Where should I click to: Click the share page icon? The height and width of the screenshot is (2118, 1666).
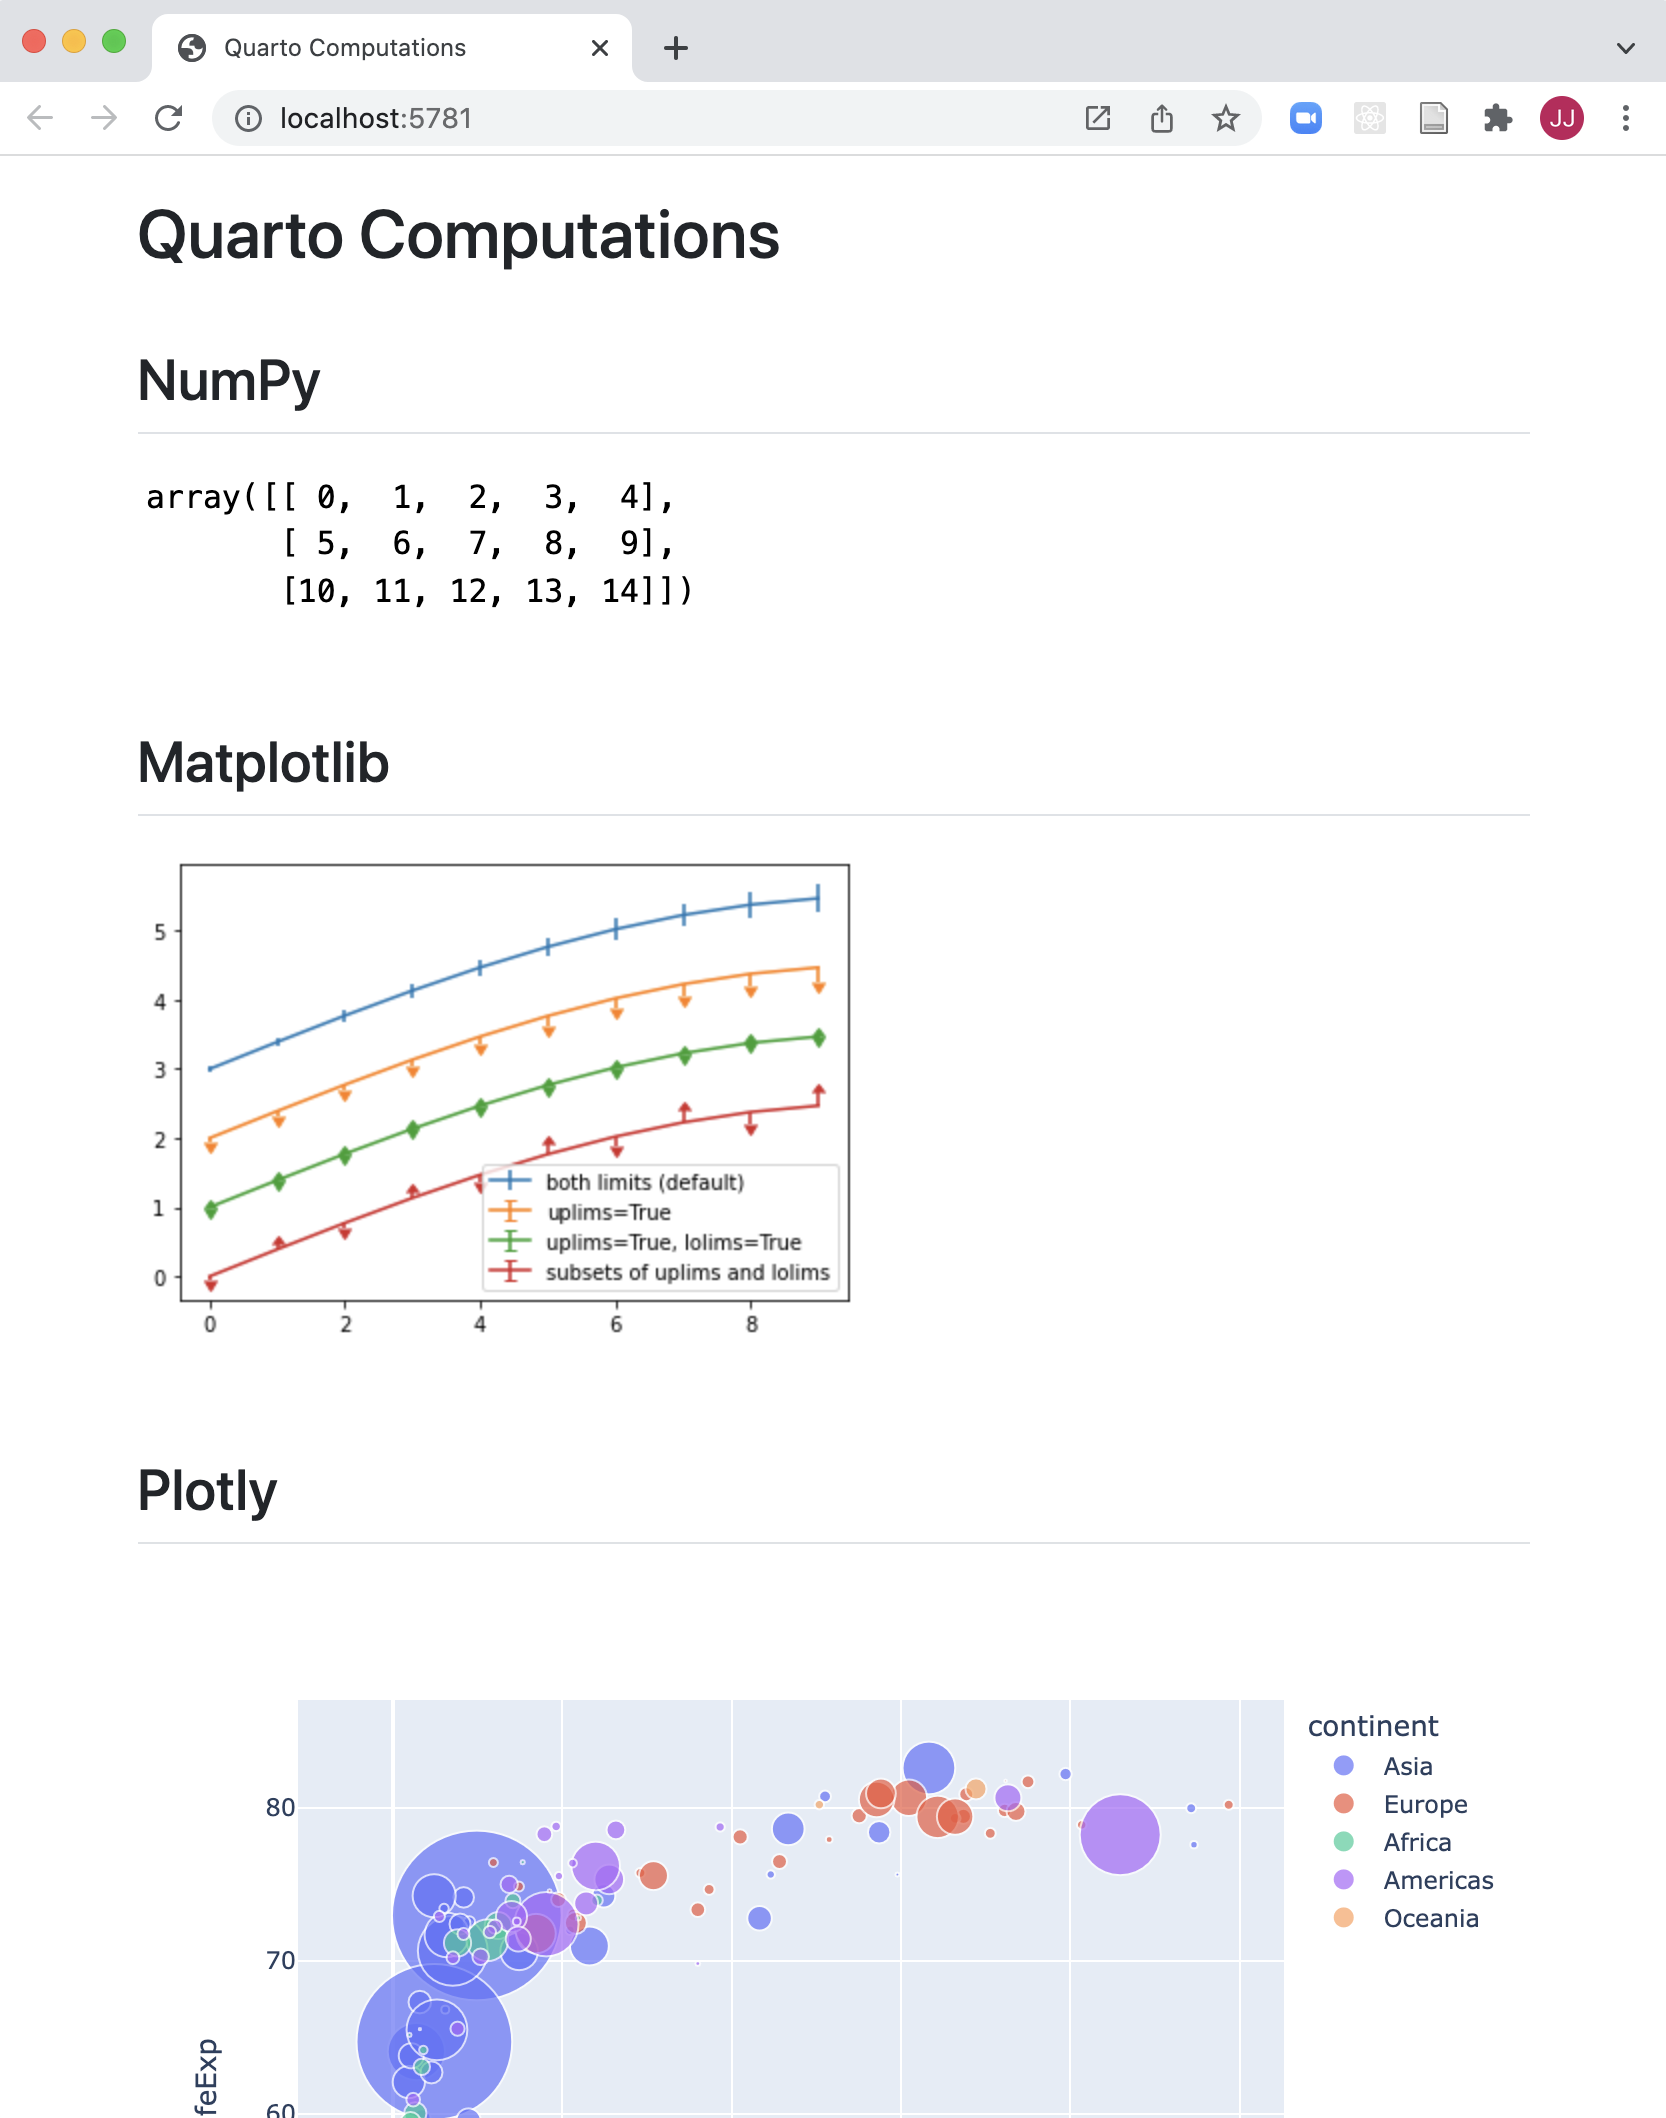(1160, 118)
